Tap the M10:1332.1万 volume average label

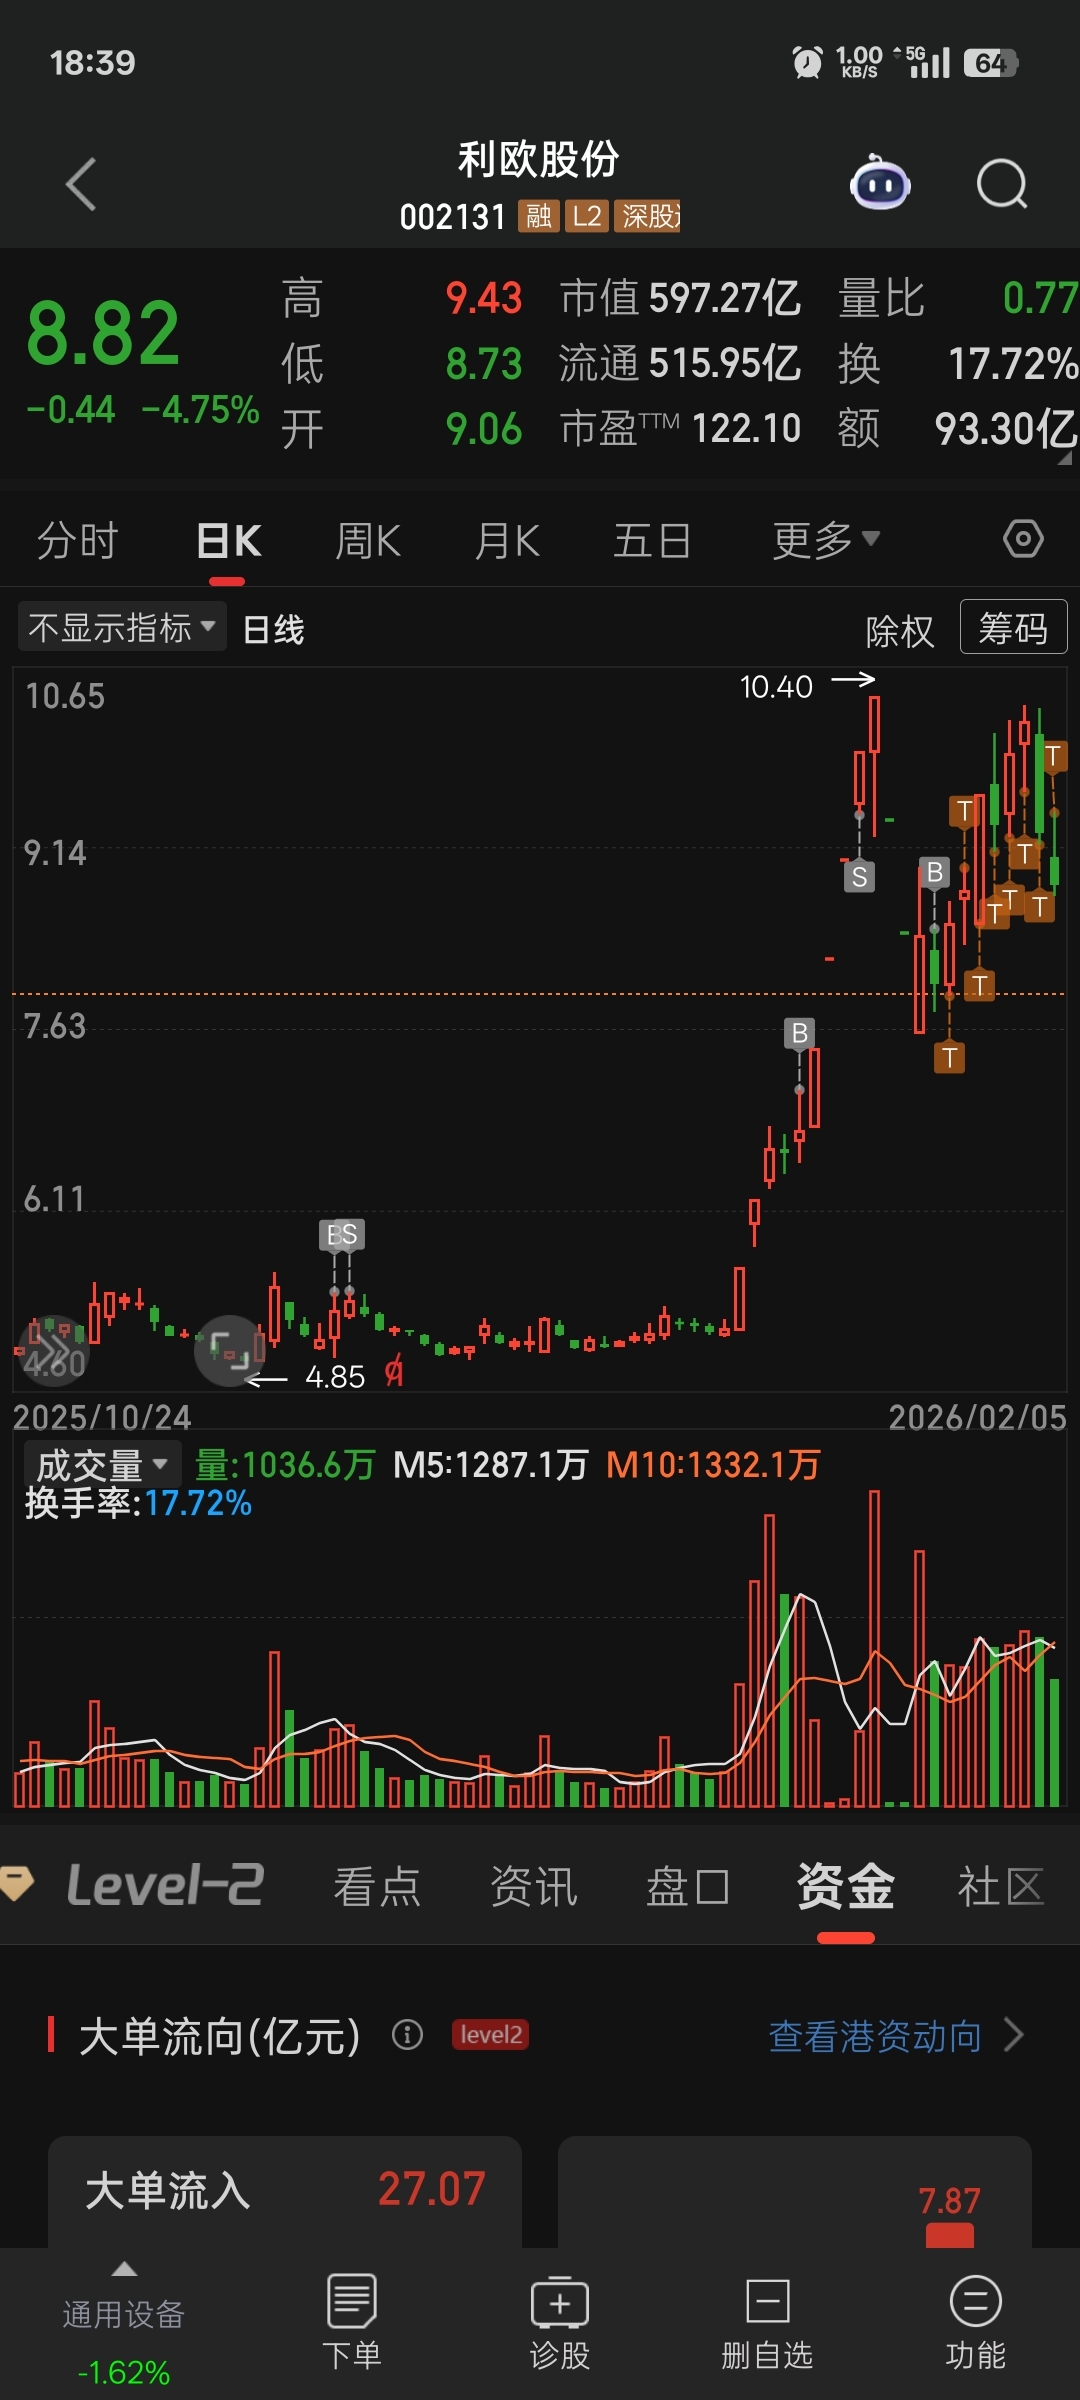(713, 1465)
